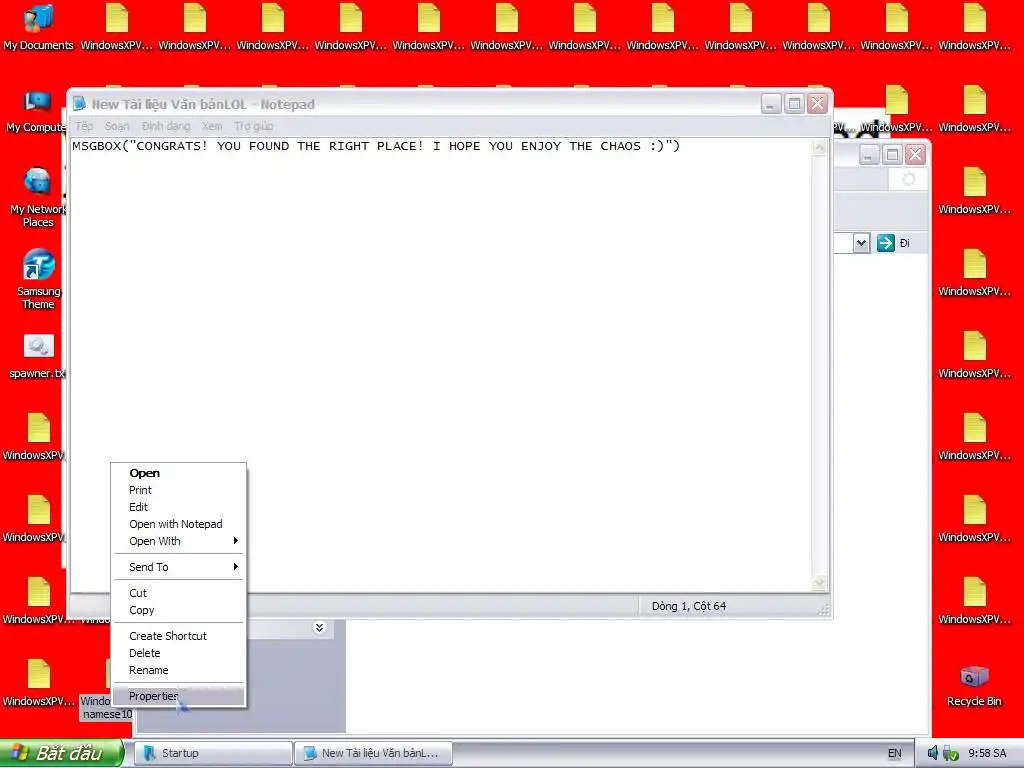1024x768 pixels.
Task: Choose Edit in the context menu
Action: (x=178, y=507)
